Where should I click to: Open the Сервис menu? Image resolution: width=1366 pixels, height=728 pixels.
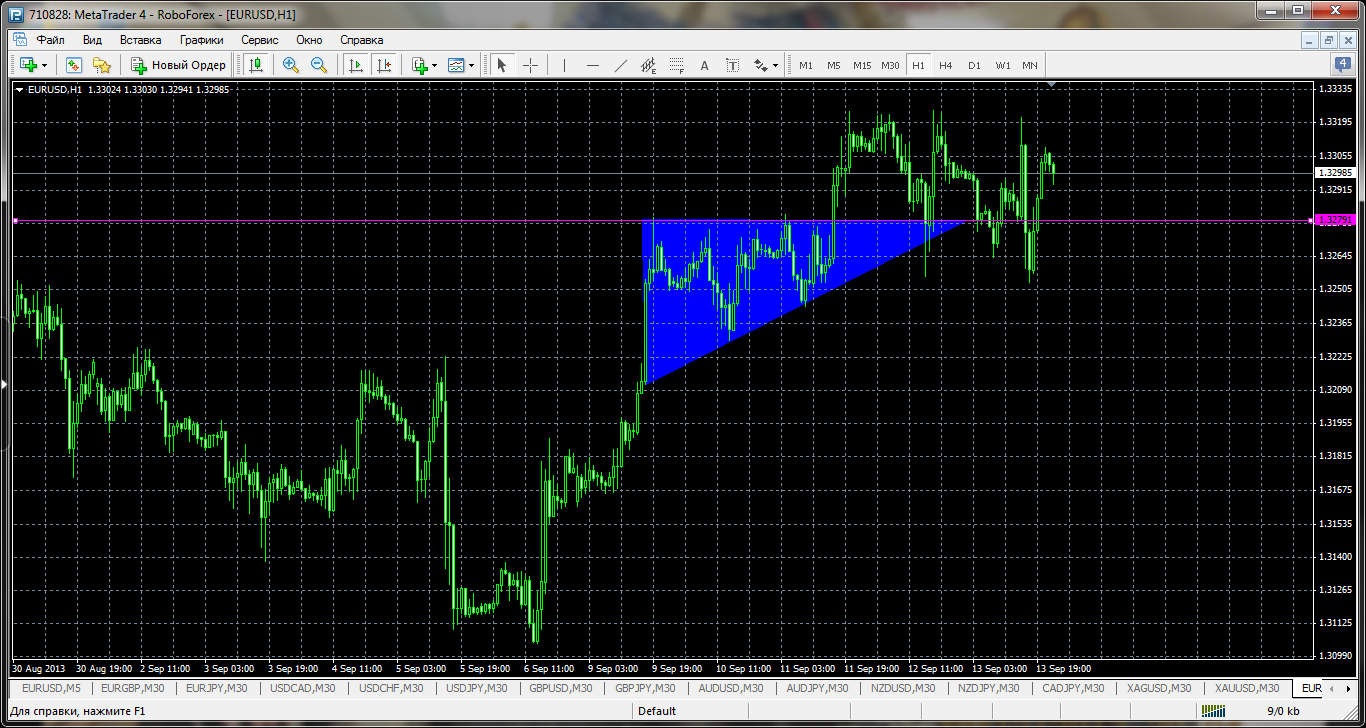pos(260,40)
